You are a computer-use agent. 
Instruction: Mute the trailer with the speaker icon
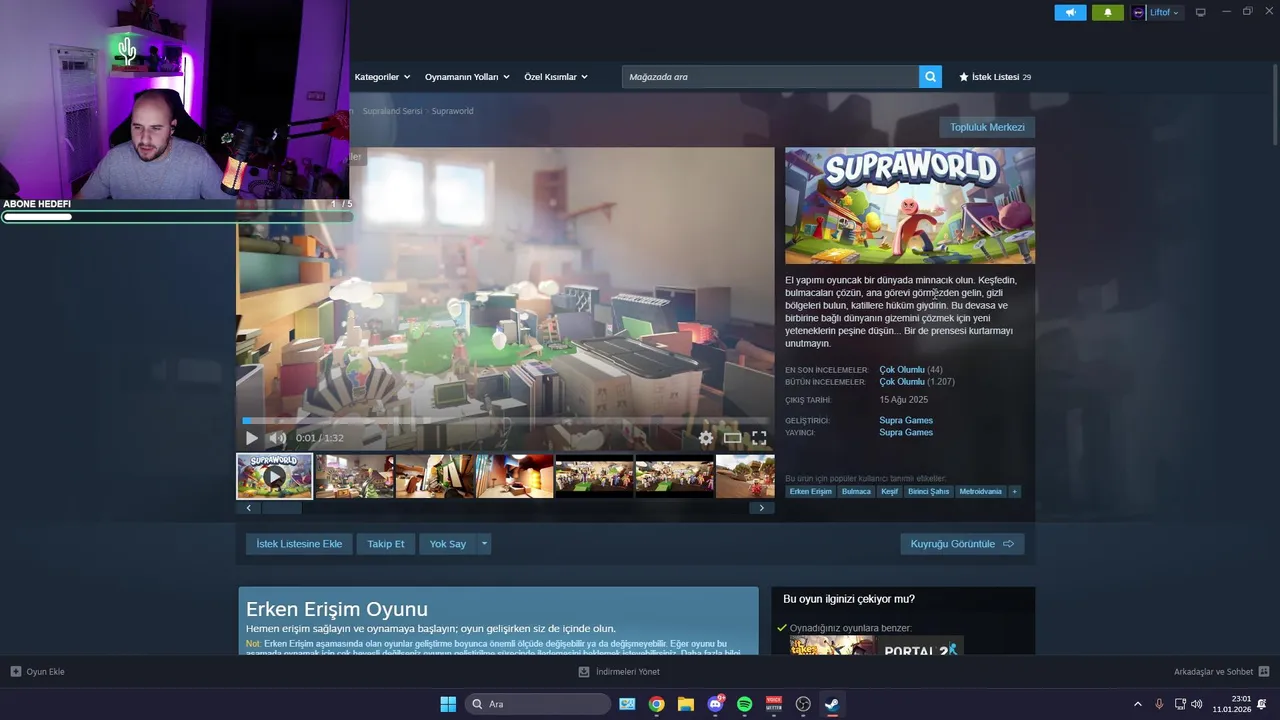coord(278,438)
